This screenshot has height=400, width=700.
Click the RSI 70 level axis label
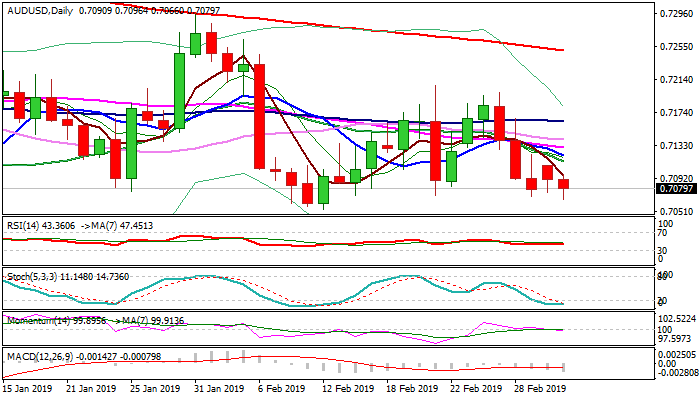[x=661, y=233]
